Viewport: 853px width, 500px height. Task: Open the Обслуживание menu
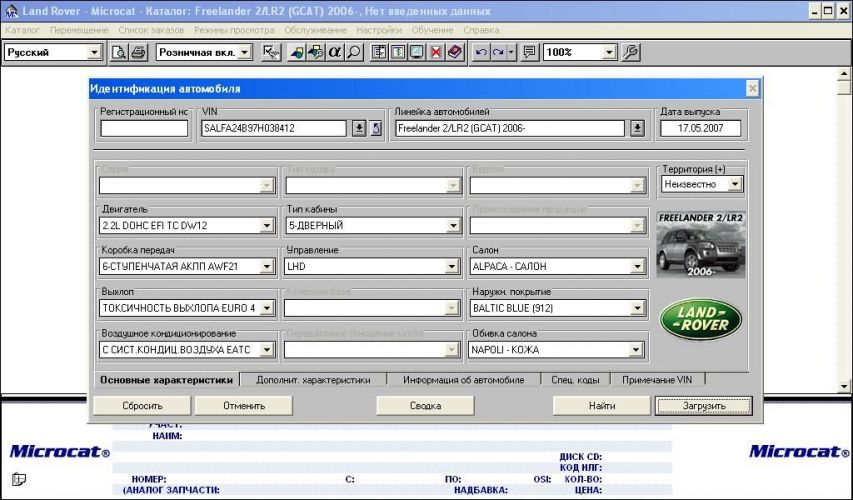point(315,30)
